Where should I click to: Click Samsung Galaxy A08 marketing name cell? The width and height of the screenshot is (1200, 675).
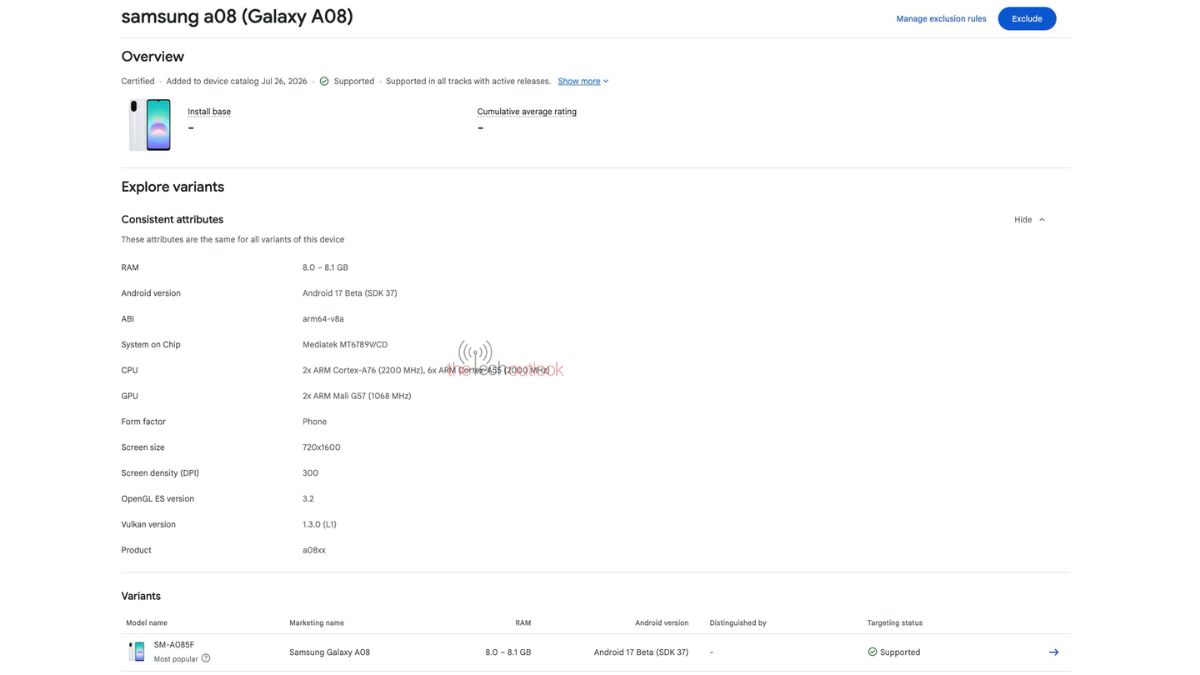tap(329, 652)
